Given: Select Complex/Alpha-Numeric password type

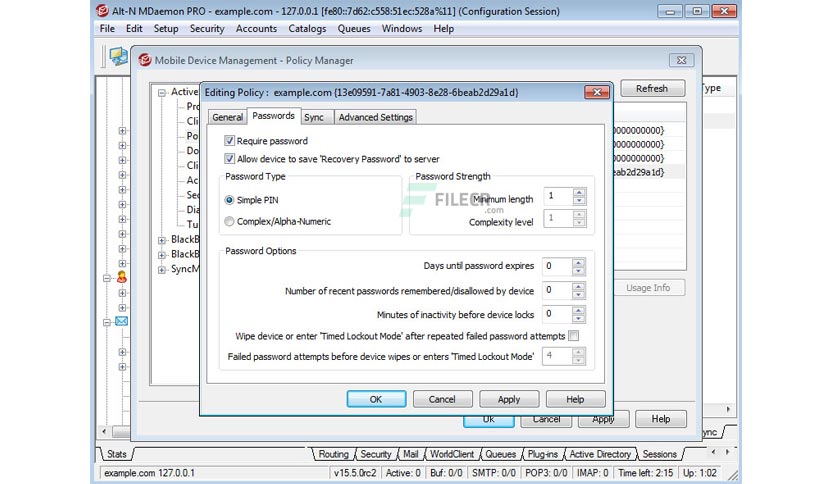Looking at the screenshot, I should (229, 221).
